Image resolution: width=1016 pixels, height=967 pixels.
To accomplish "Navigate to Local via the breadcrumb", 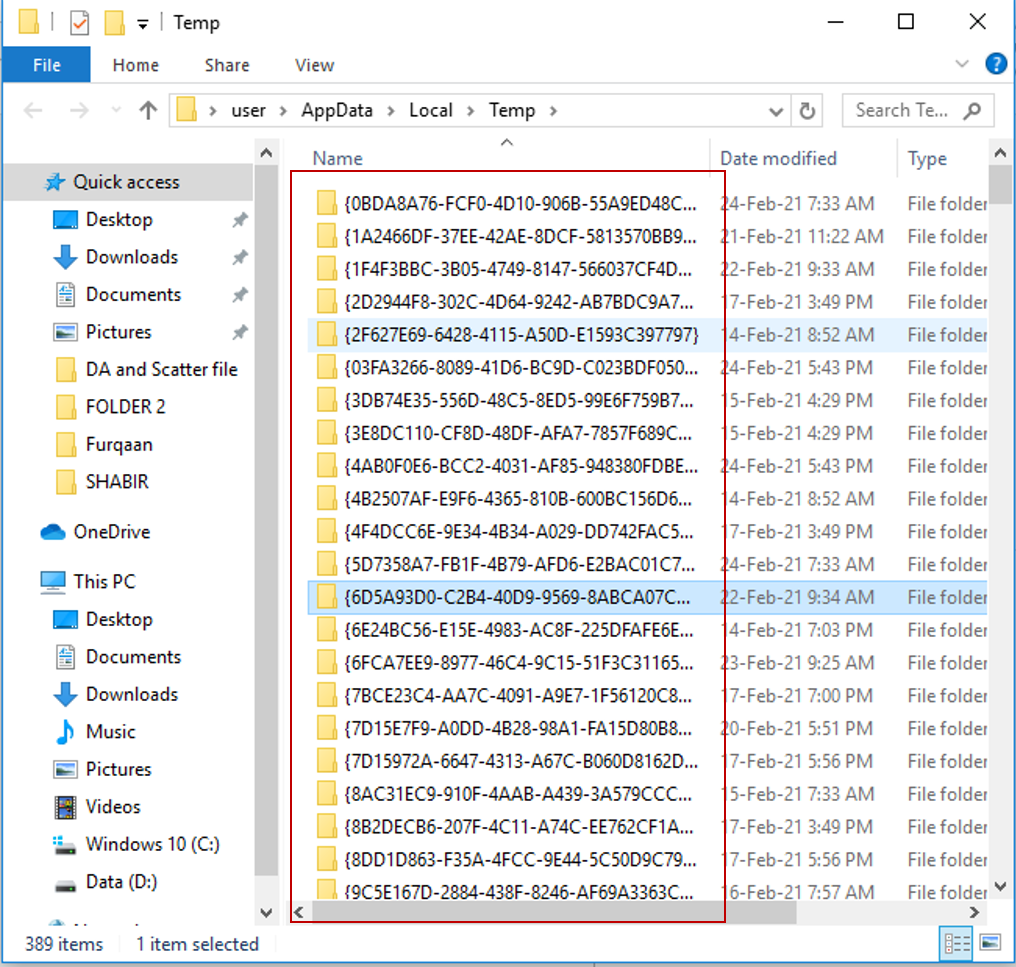I will pyautogui.click(x=431, y=110).
